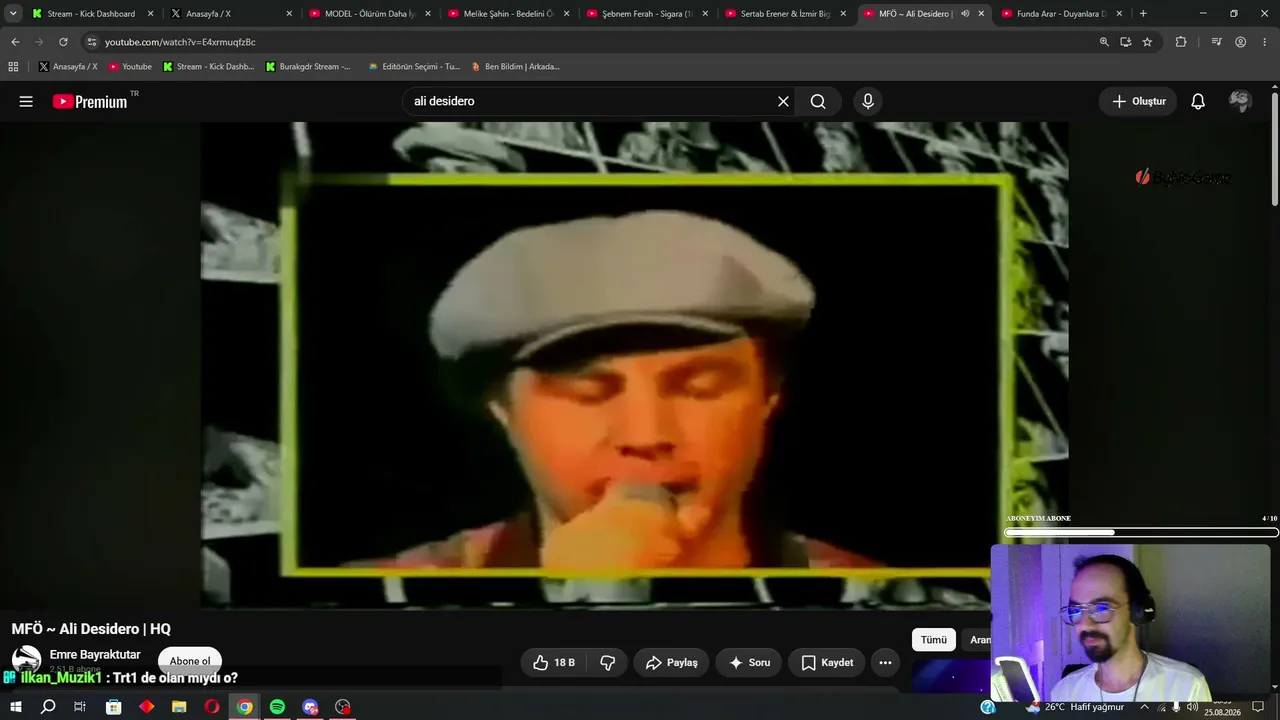
Task: Open browser zoom magnifier in address bar
Action: (1104, 42)
